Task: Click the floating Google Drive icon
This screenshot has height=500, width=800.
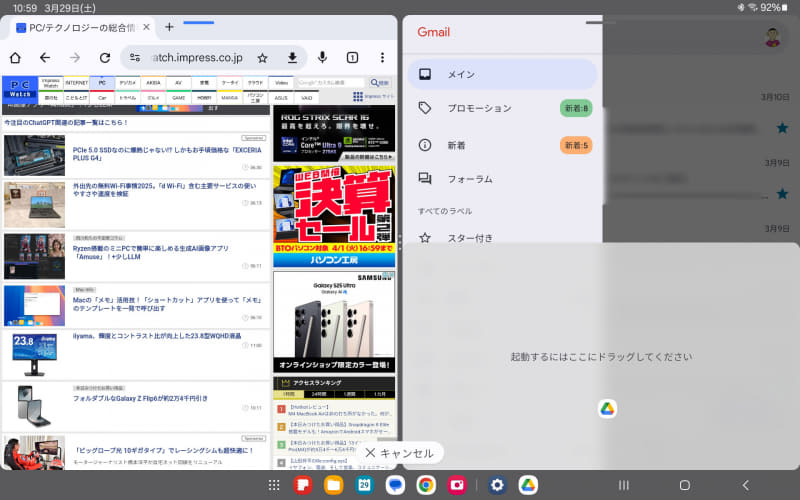Action: click(607, 409)
